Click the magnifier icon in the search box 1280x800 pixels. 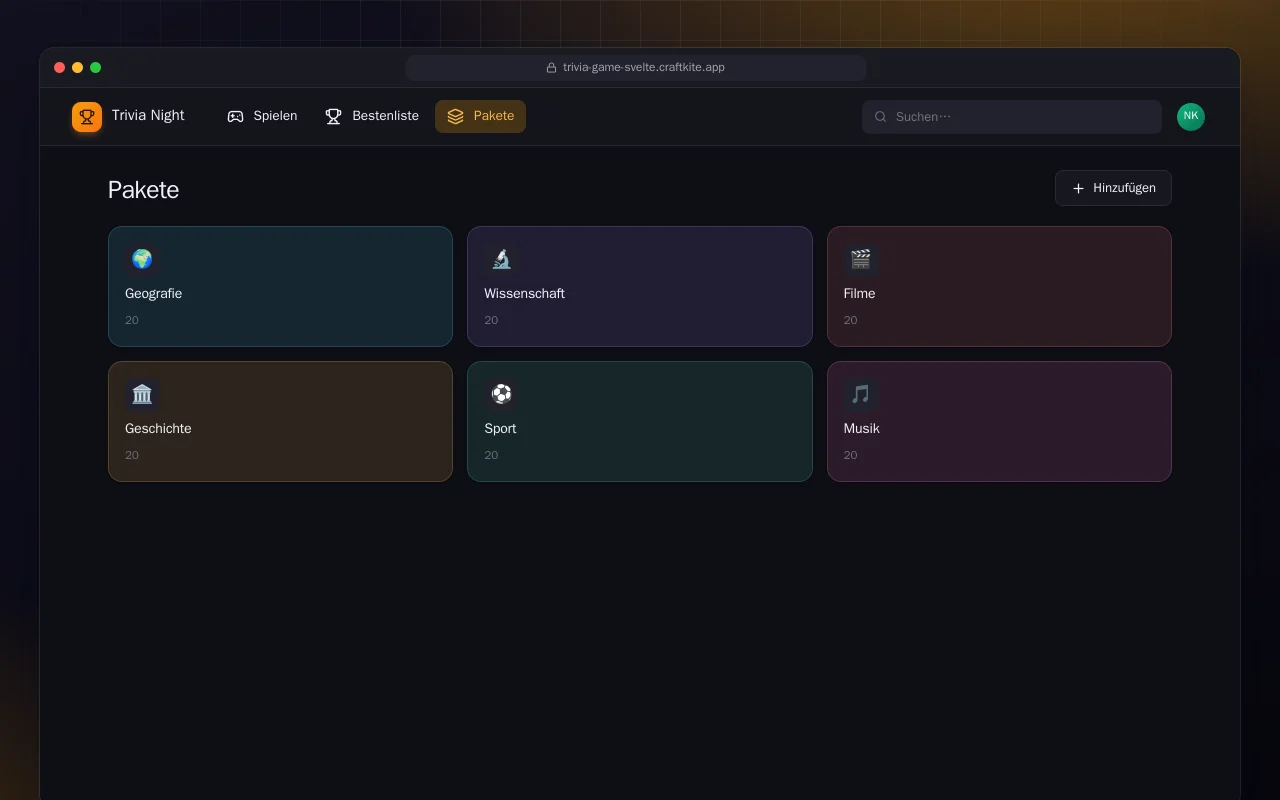tap(881, 117)
